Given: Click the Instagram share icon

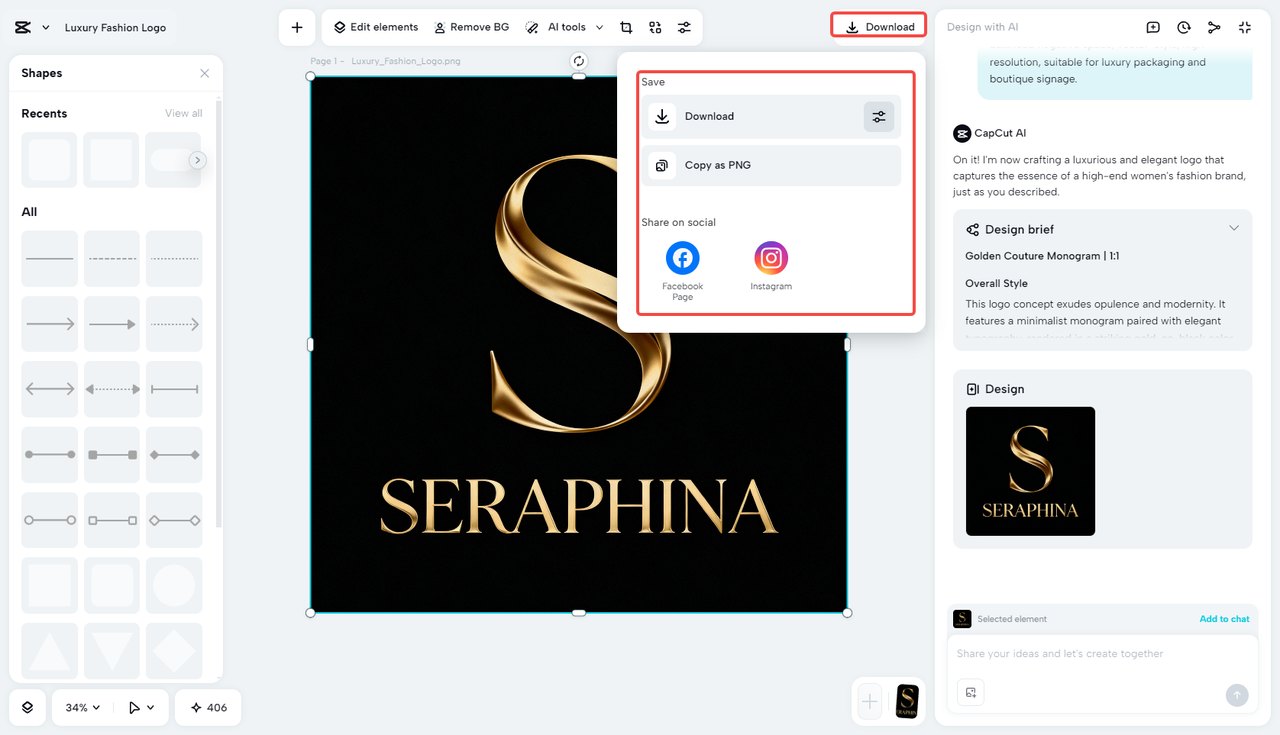Looking at the screenshot, I should 771,258.
